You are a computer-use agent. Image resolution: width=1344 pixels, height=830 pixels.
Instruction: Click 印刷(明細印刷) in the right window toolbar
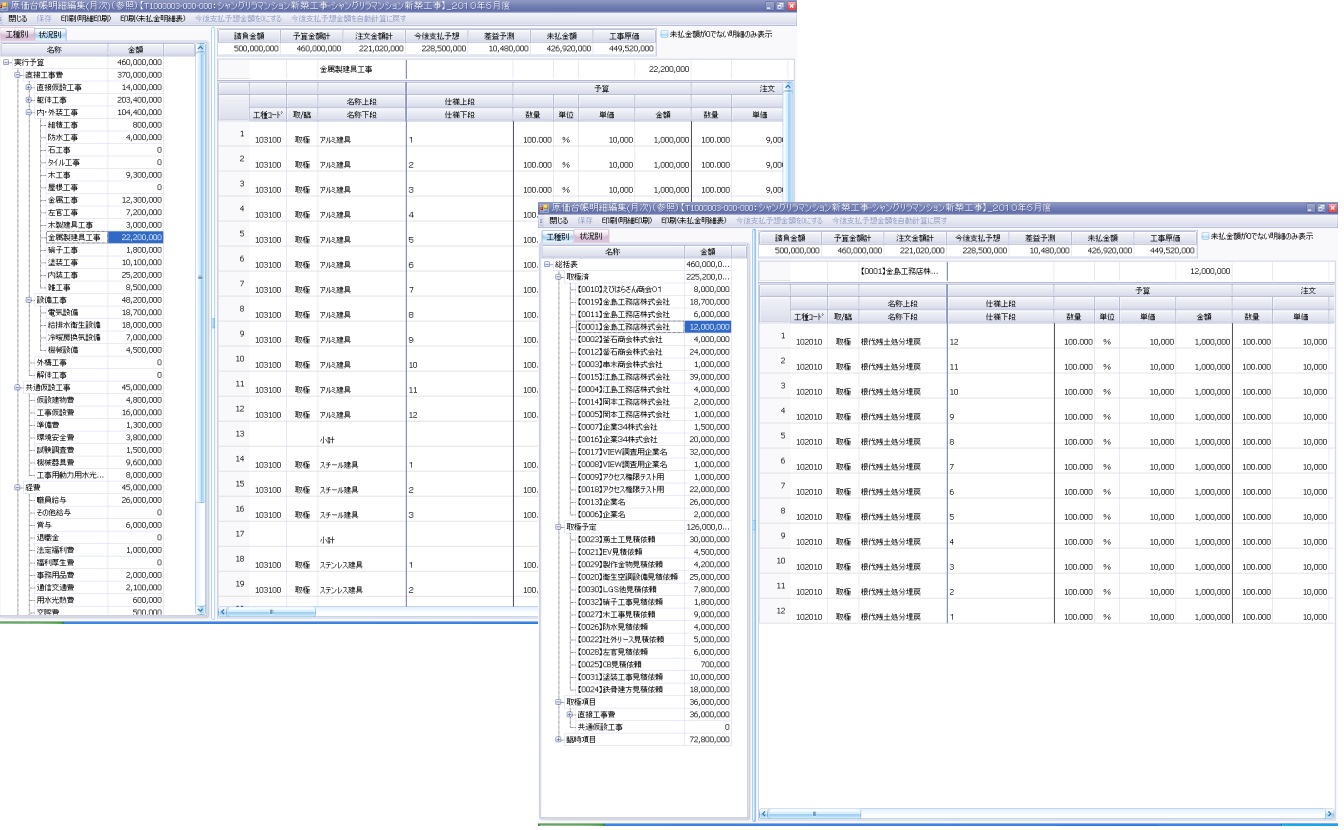coord(629,221)
